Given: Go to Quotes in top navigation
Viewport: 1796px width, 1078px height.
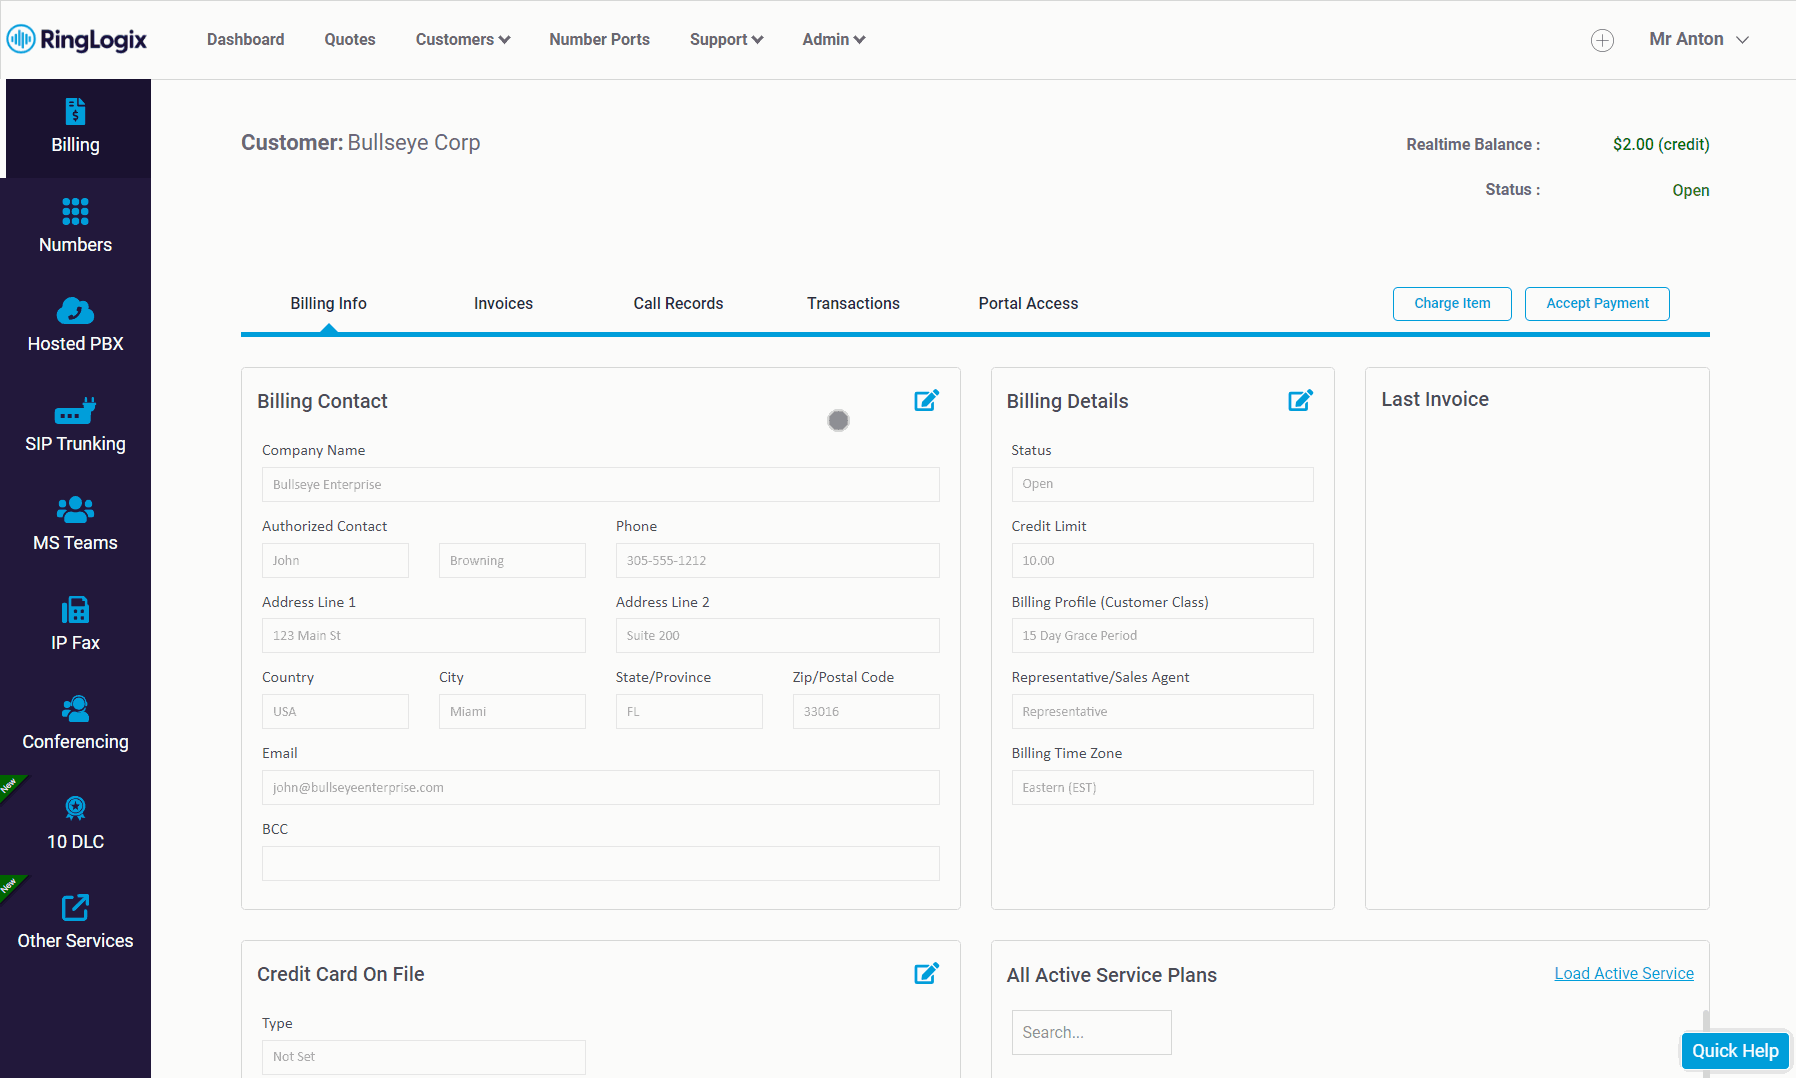Looking at the screenshot, I should pyautogui.click(x=350, y=39).
